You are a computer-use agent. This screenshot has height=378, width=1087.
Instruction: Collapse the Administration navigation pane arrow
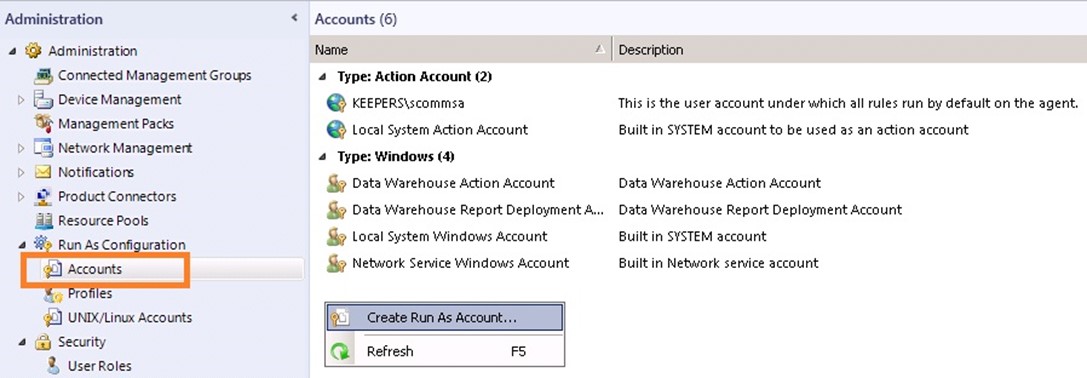tap(294, 18)
